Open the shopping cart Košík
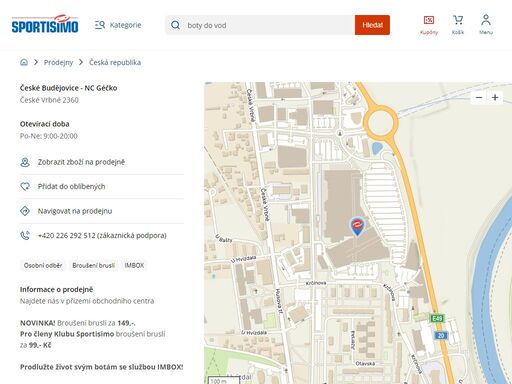This screenshot has width=512, height=384. 458,25
